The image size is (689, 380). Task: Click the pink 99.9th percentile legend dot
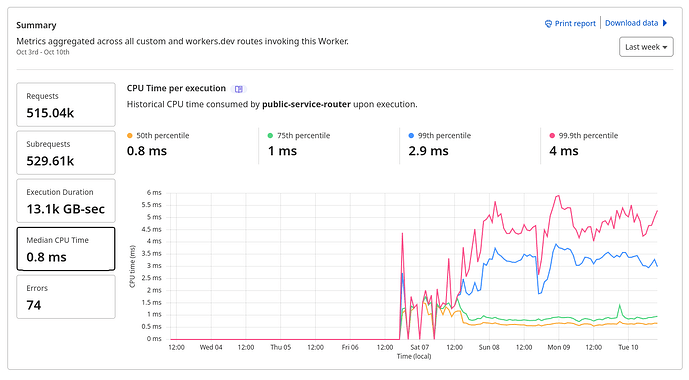click(x=552, y=136)
